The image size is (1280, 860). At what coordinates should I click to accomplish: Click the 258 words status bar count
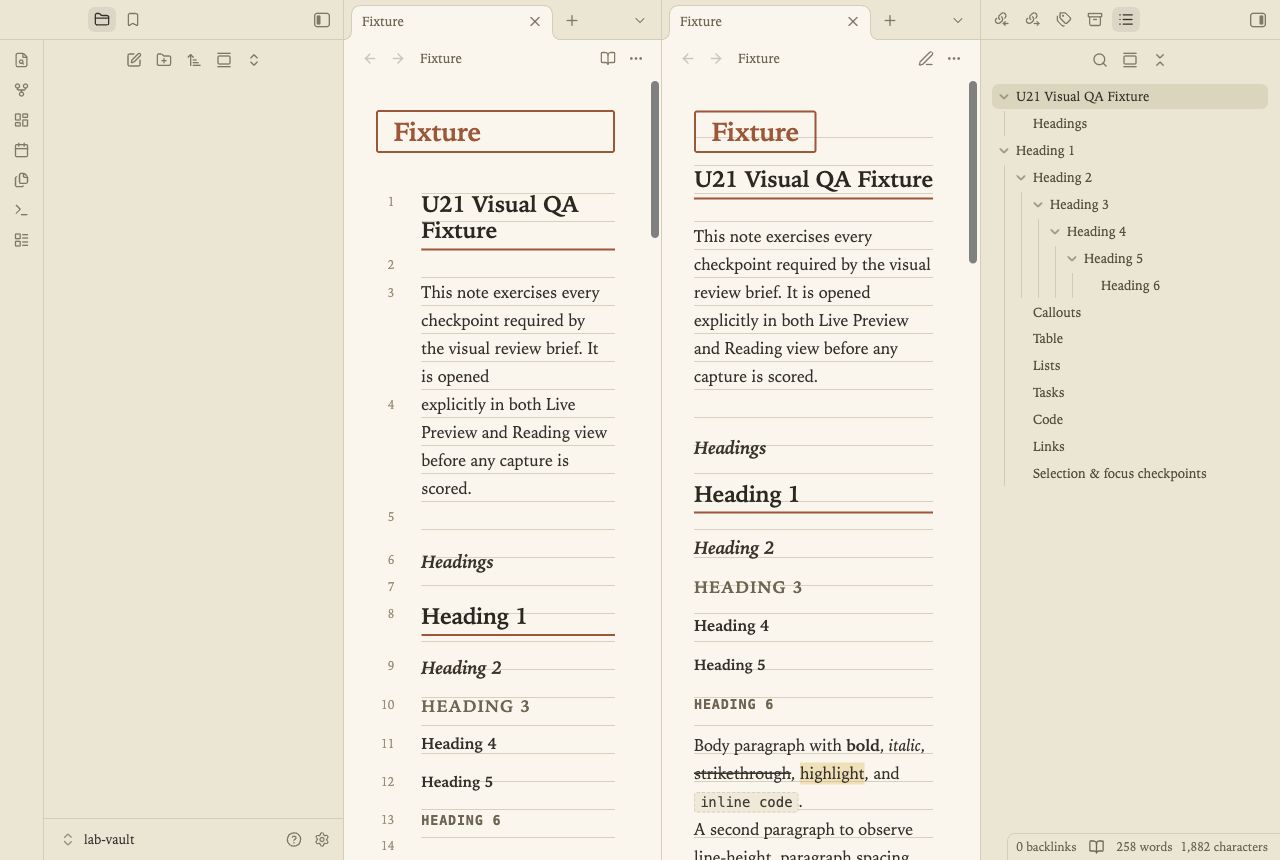1144,847
